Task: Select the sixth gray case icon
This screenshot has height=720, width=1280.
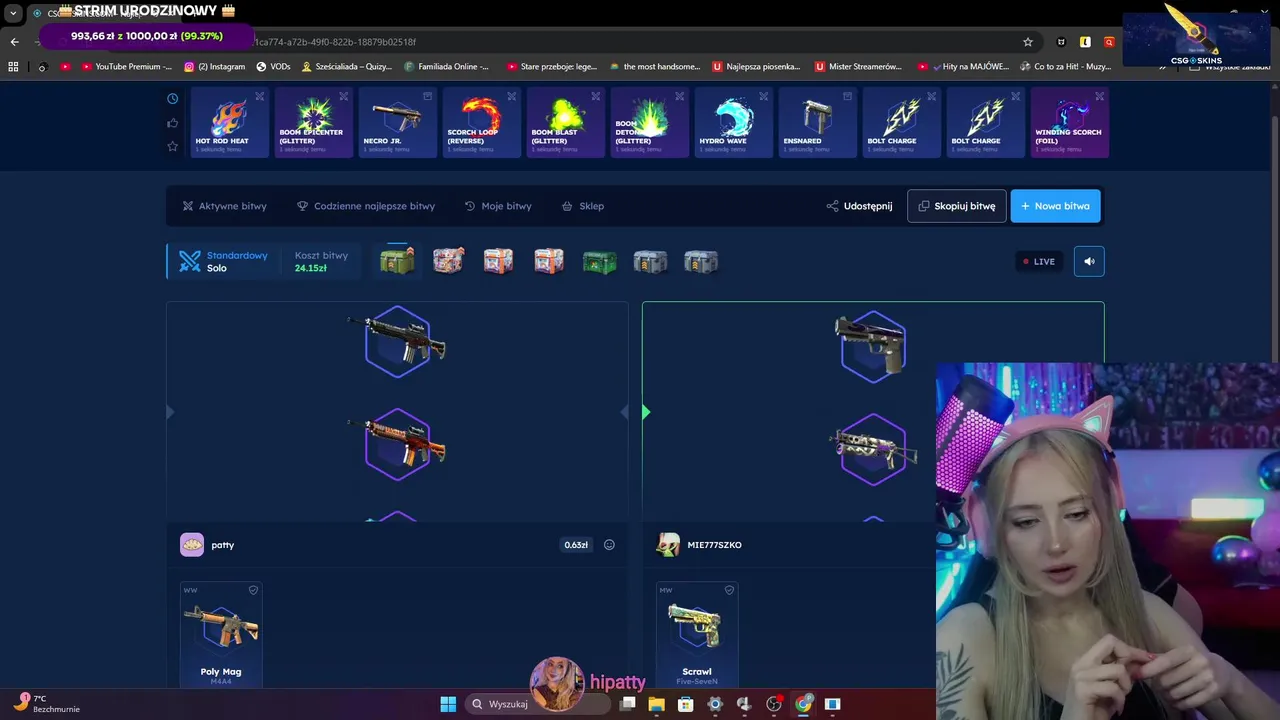Action: (x=650, y=262)
